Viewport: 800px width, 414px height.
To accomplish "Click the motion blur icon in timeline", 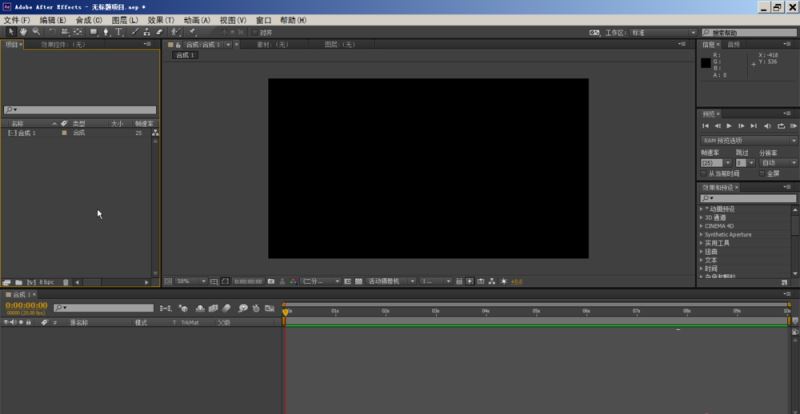I will point(227,308).
